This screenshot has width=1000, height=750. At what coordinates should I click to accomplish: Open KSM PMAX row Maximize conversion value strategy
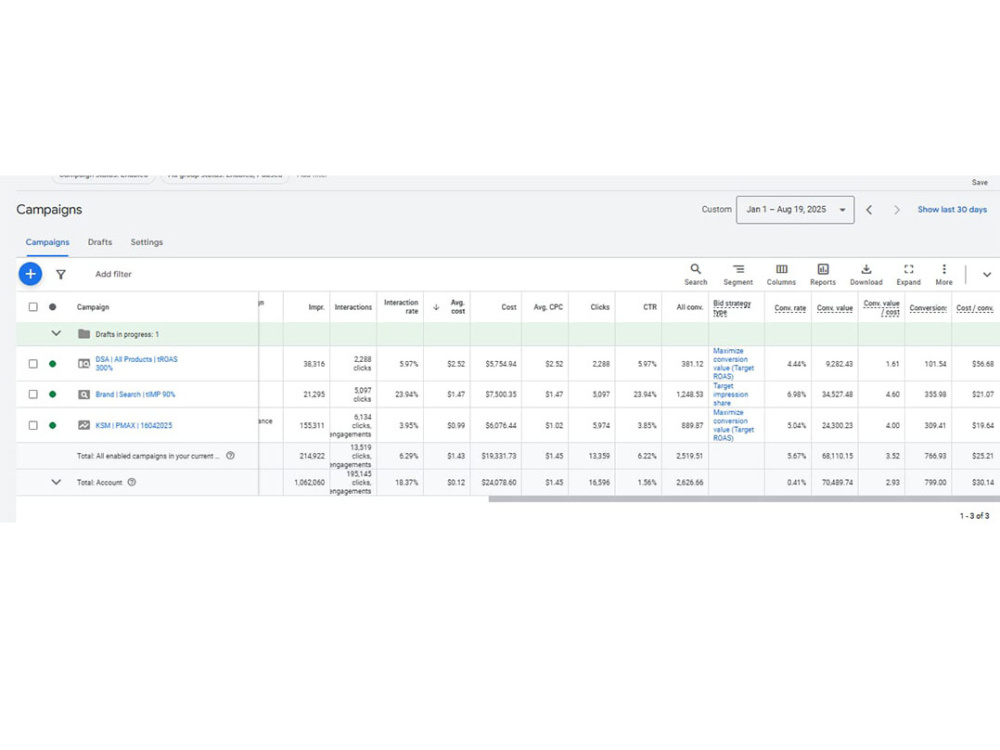tap(733, 425)
